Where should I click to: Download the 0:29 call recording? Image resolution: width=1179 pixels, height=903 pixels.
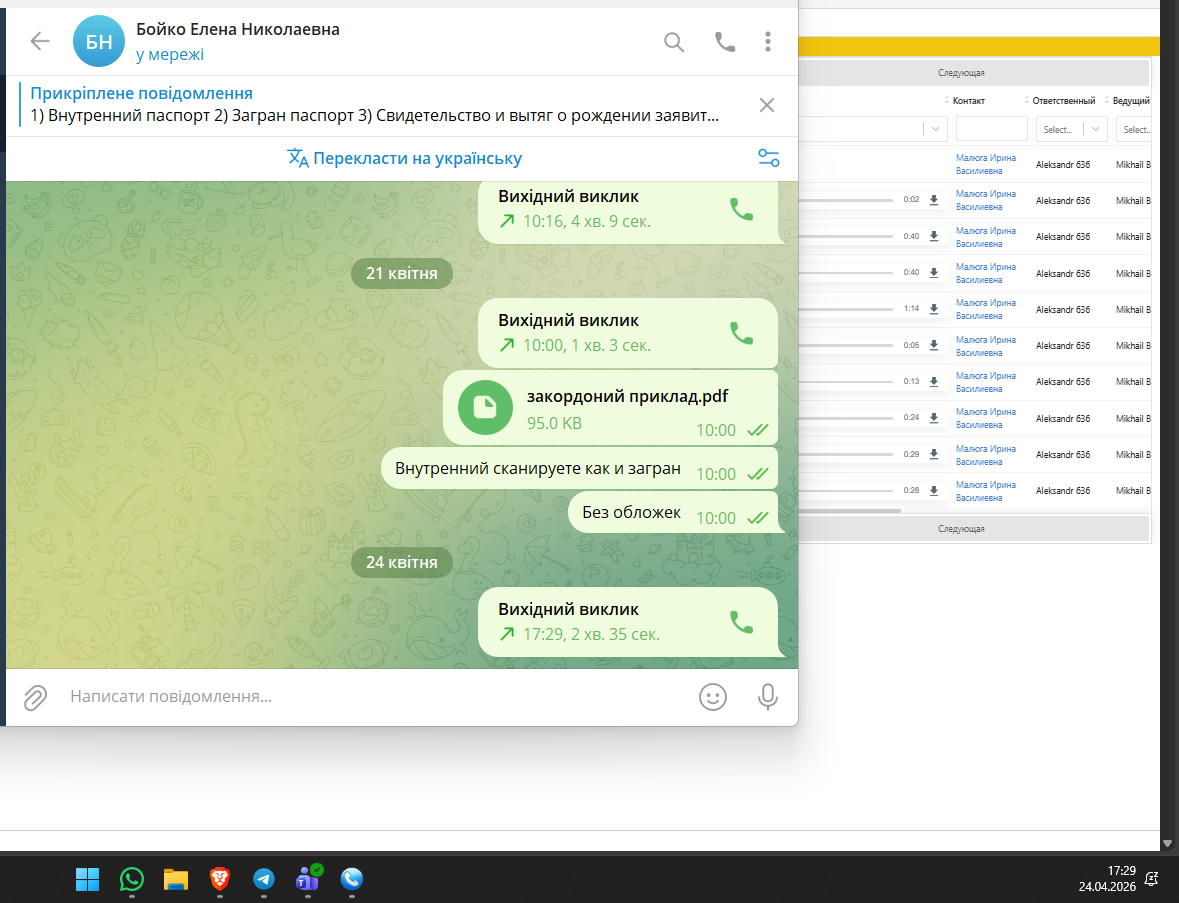(934, 454)
